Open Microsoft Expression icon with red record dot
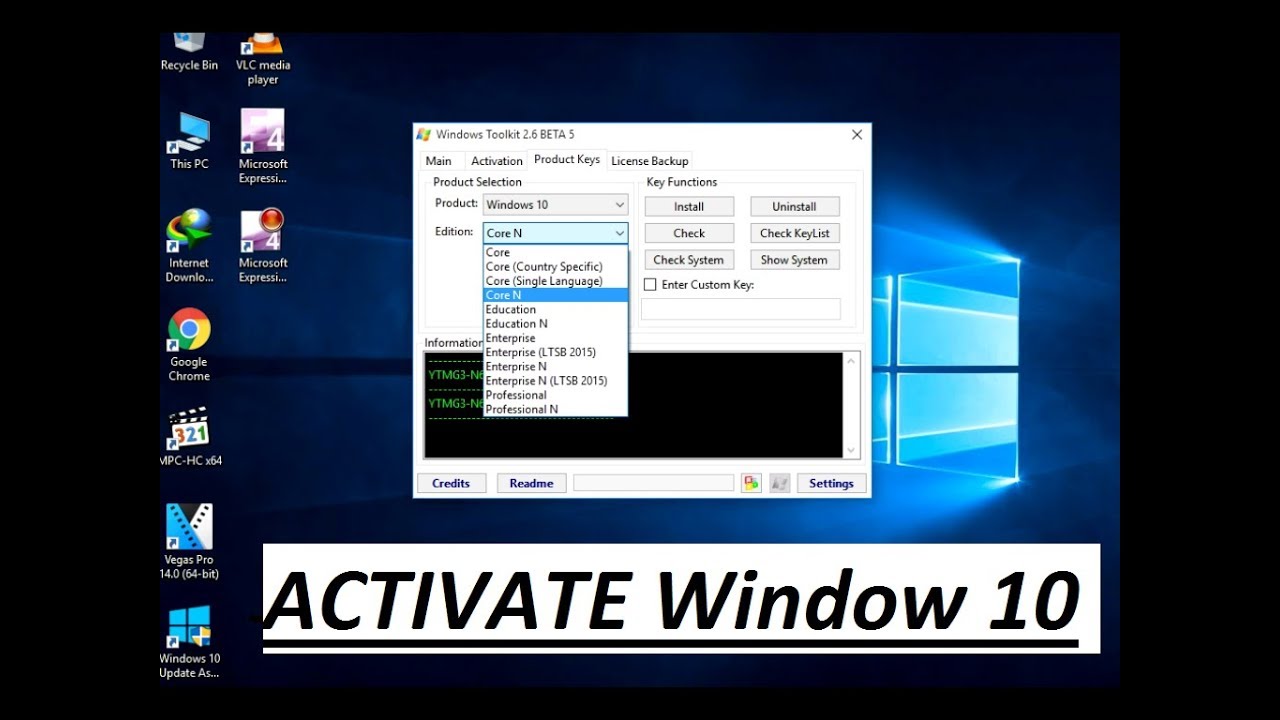The image size is (1280, 720). point(263,246)
